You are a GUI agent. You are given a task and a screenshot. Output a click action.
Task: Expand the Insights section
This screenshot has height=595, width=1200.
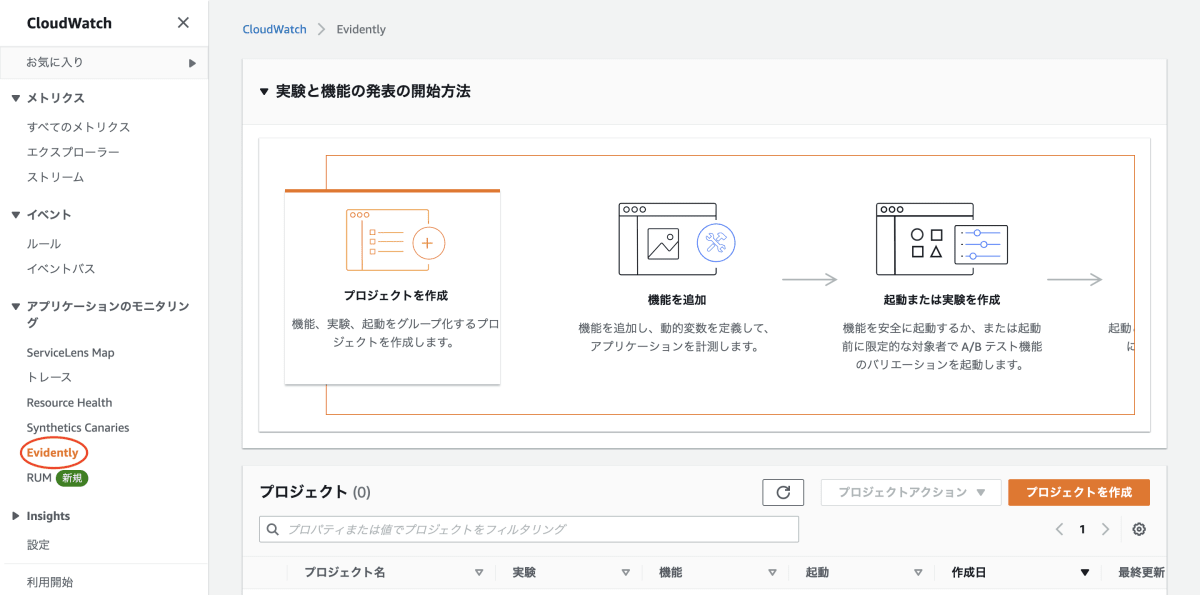[x=16, y=516]
